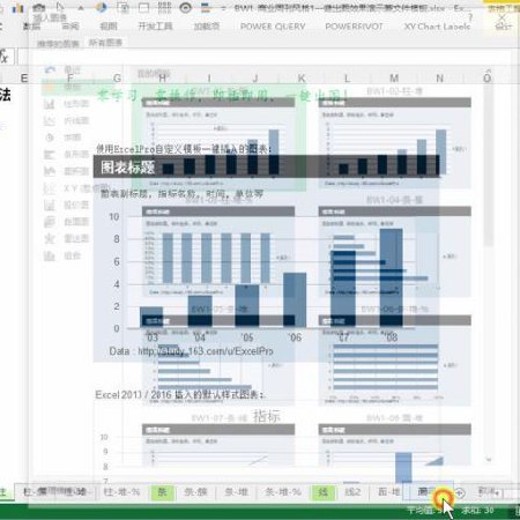Click the new sheet plus icon

pyautogui.click(x=460, y=493)
